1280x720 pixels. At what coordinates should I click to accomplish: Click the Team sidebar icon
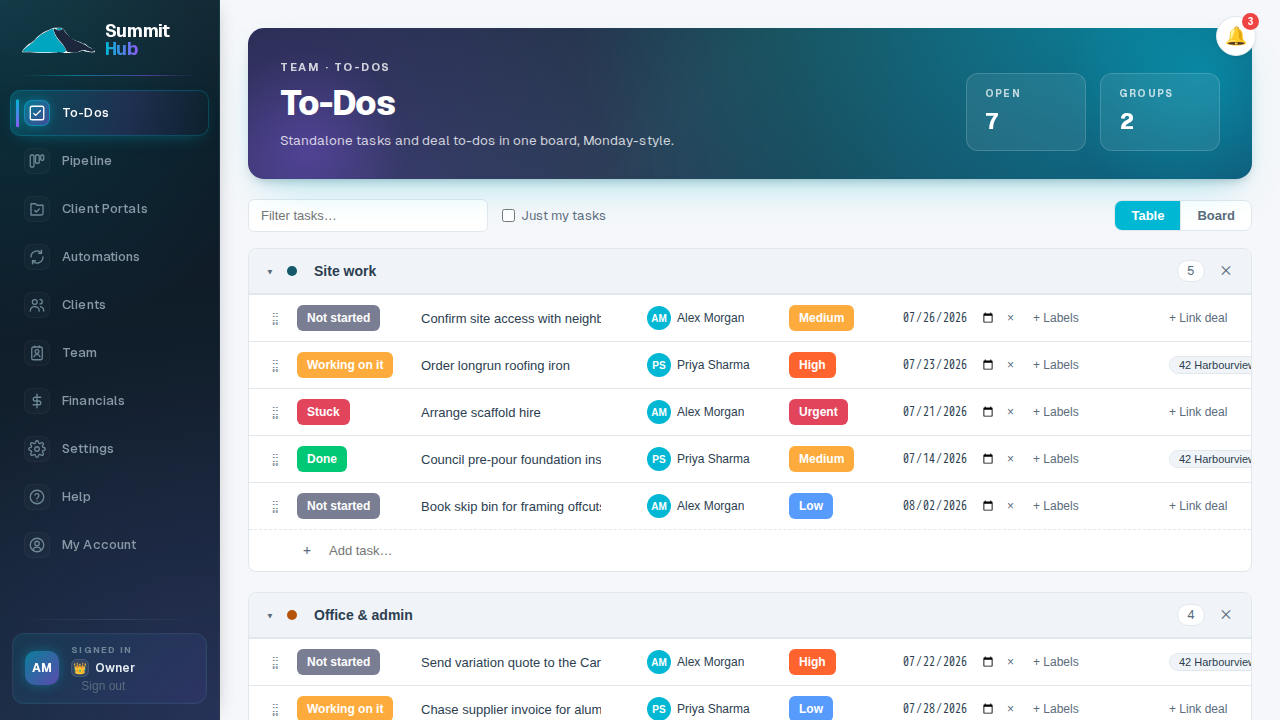(37, 353)
